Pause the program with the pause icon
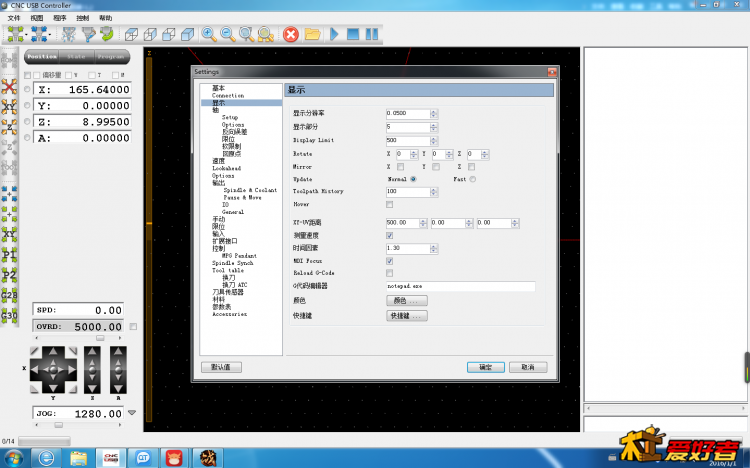This screenshot has width=750, height=468. 372,34
